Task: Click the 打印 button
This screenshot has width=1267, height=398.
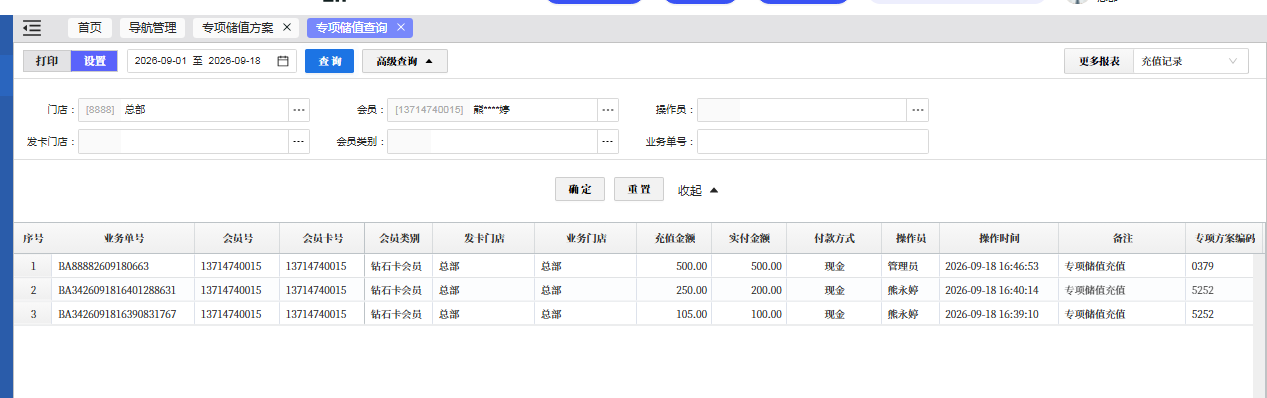Action: 47,61
